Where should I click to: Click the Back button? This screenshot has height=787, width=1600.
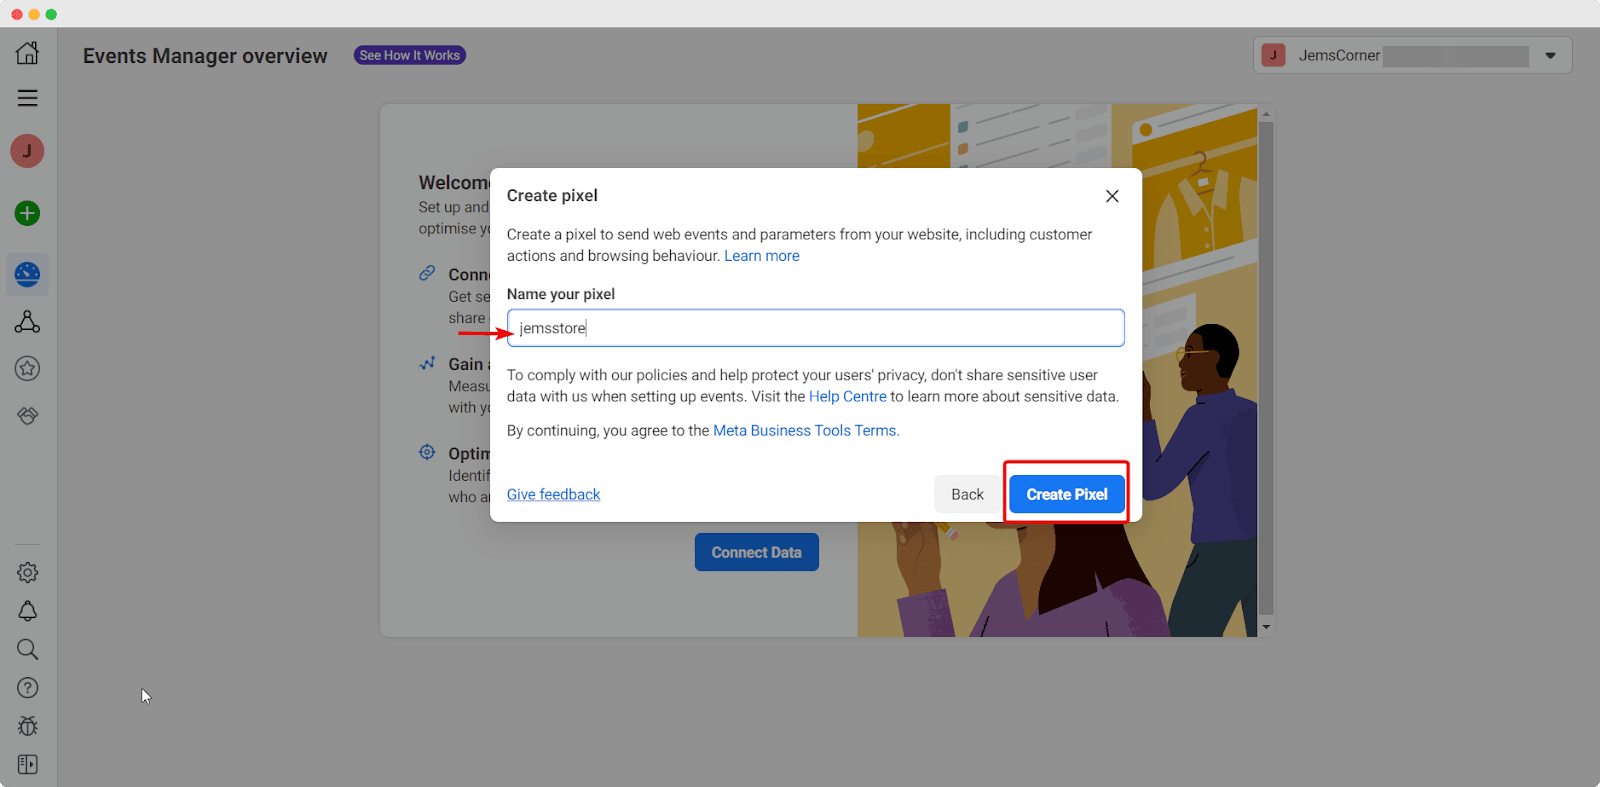click(967, 494)
